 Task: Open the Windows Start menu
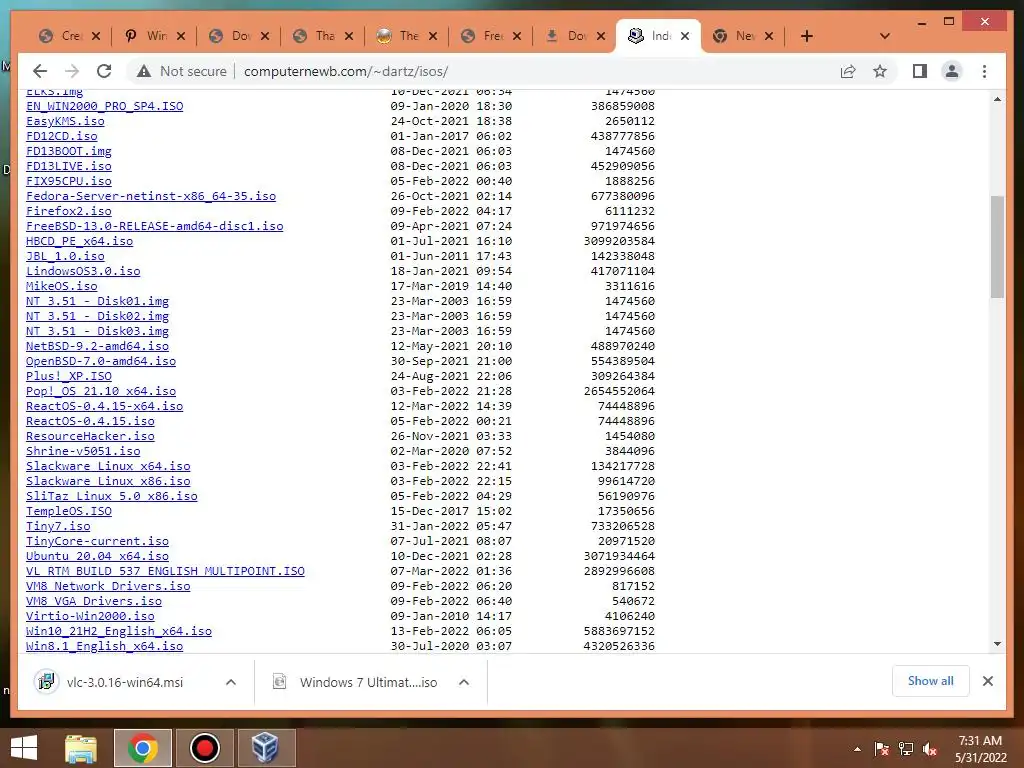[24, 748]
